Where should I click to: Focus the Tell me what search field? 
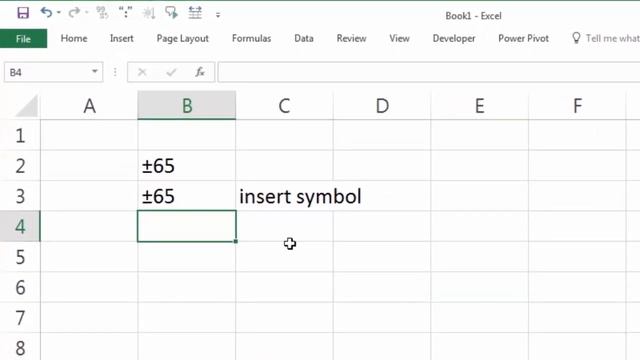pyautogui.click(x=612, y=38)
